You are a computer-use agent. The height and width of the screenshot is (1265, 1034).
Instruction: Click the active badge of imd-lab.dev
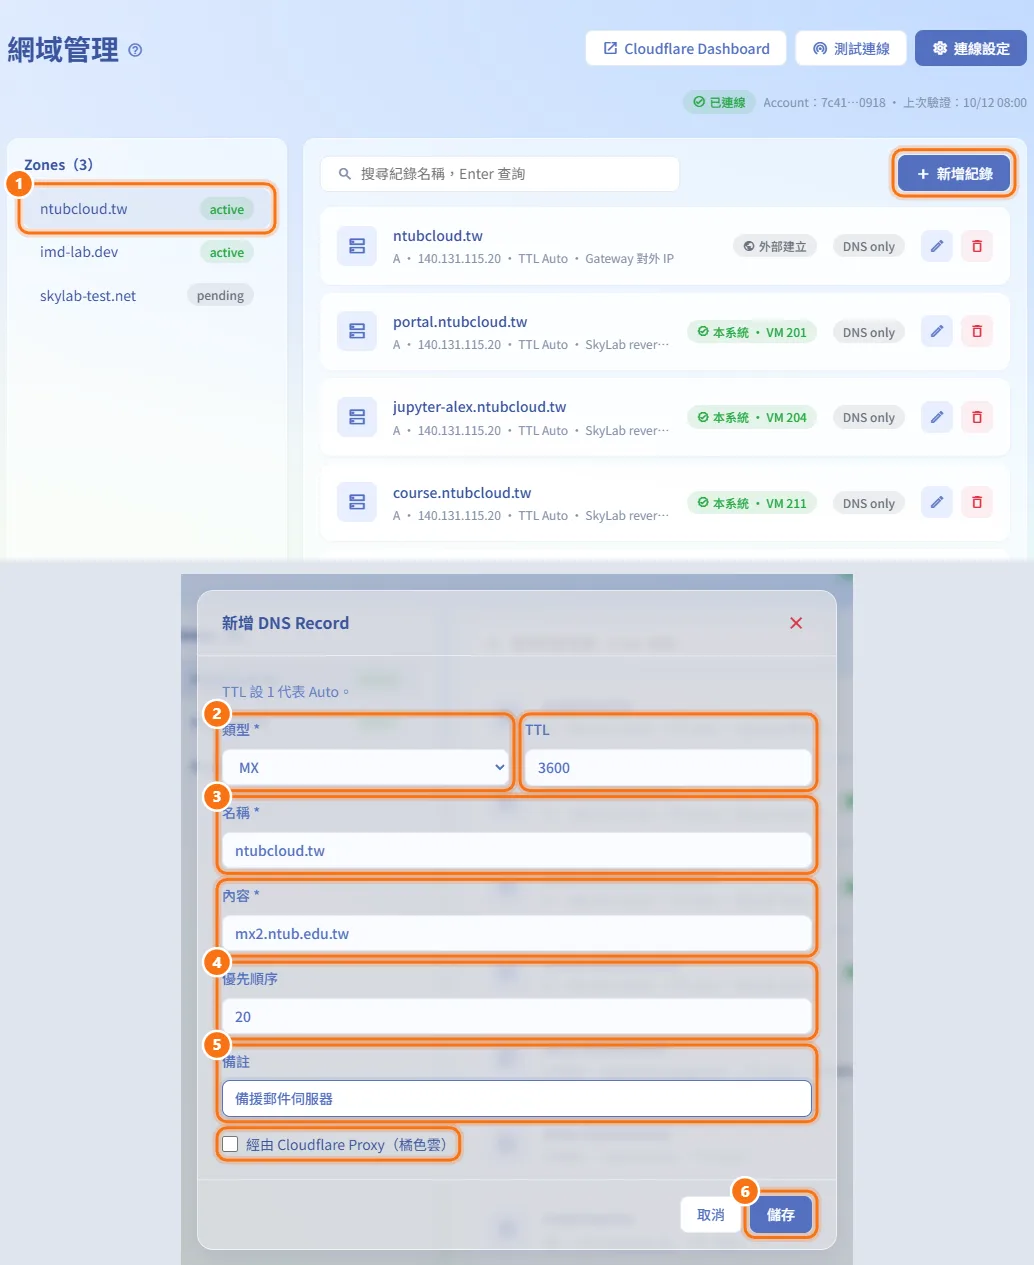[227, 252]
